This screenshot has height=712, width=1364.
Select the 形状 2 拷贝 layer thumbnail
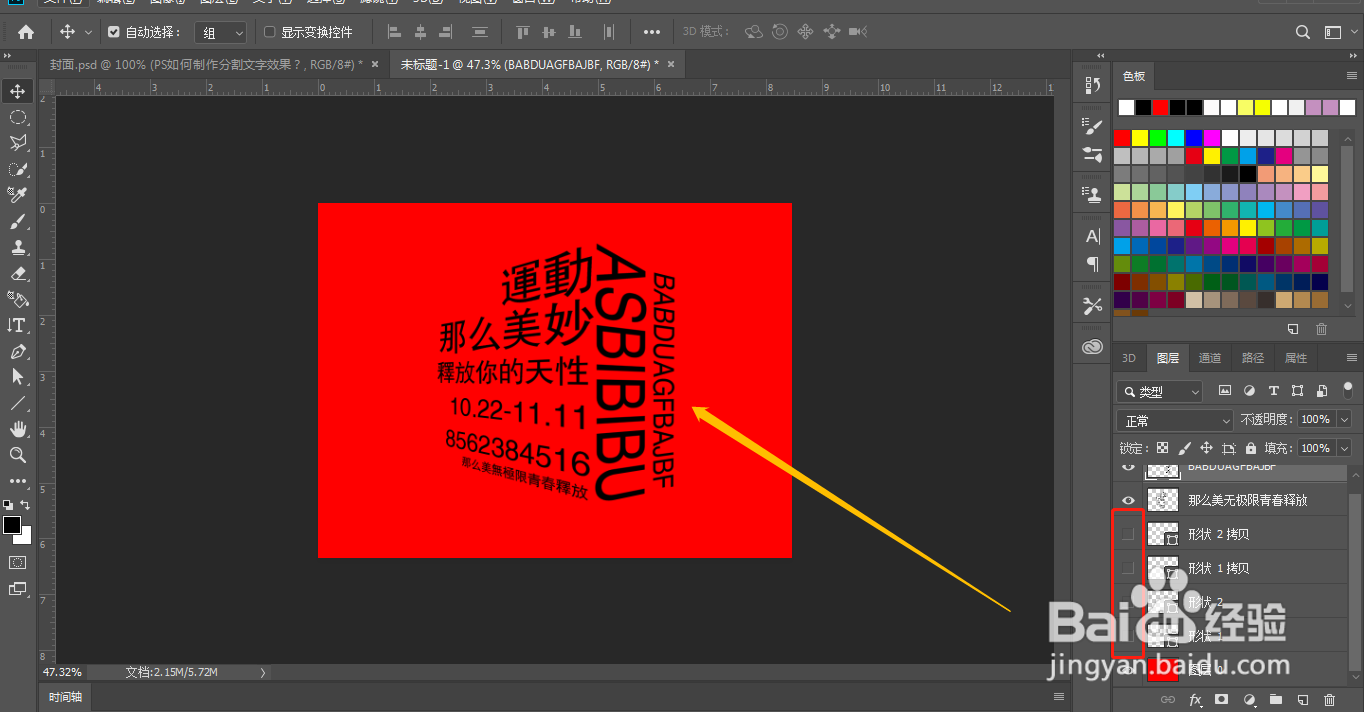[x=1163, y=534]
